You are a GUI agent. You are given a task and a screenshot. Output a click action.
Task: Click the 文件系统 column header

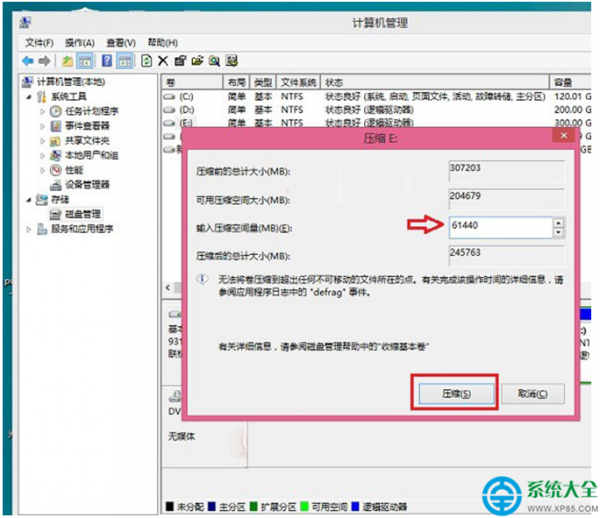click(x=298, y=82)
